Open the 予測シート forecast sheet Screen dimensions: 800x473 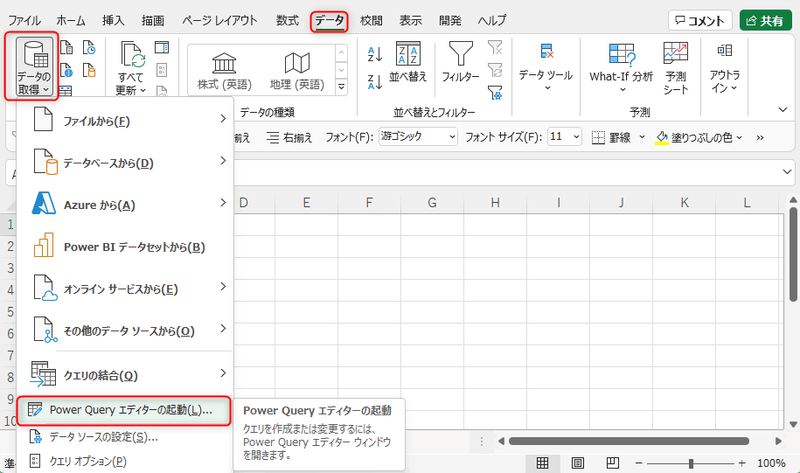[676, 68]
